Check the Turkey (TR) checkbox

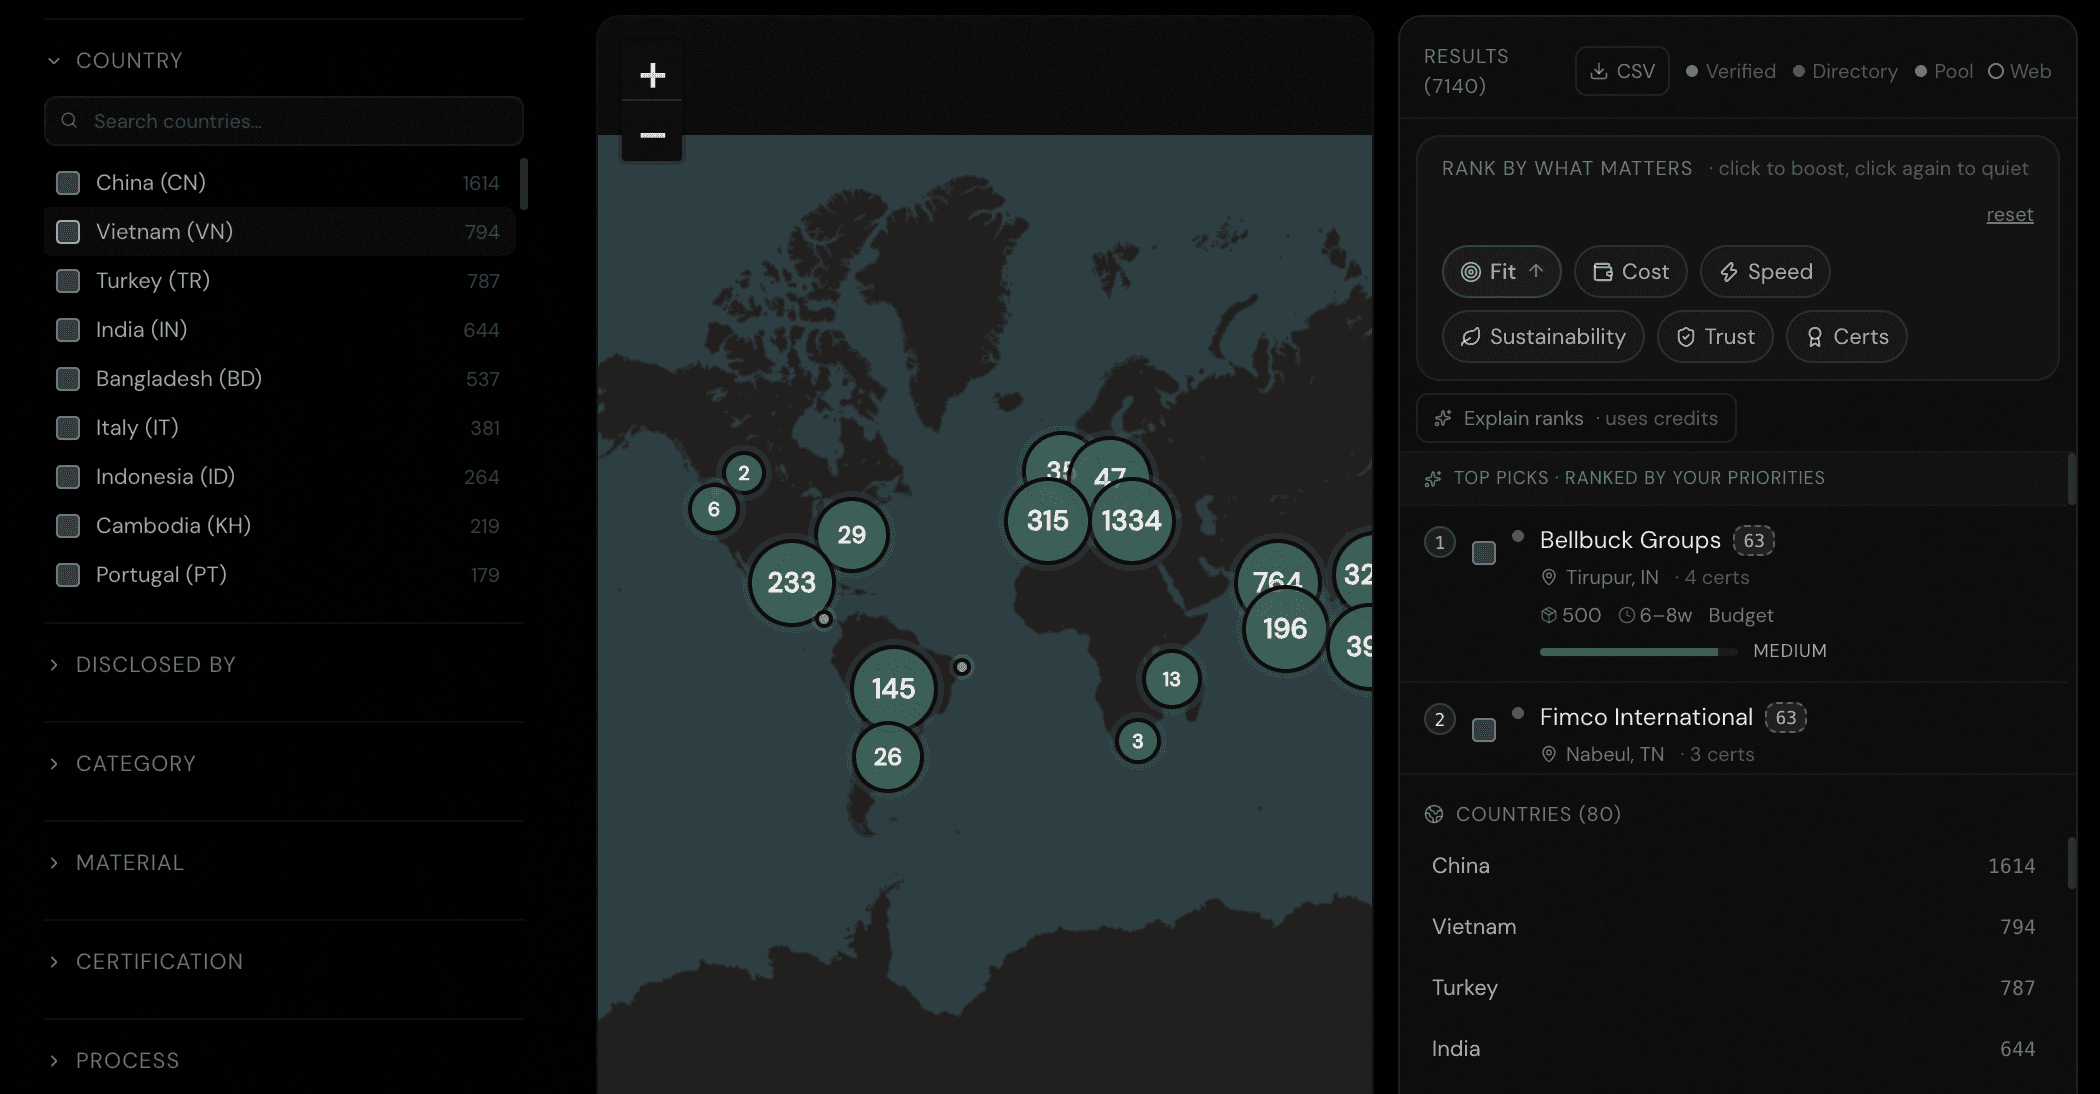[68, 281]
